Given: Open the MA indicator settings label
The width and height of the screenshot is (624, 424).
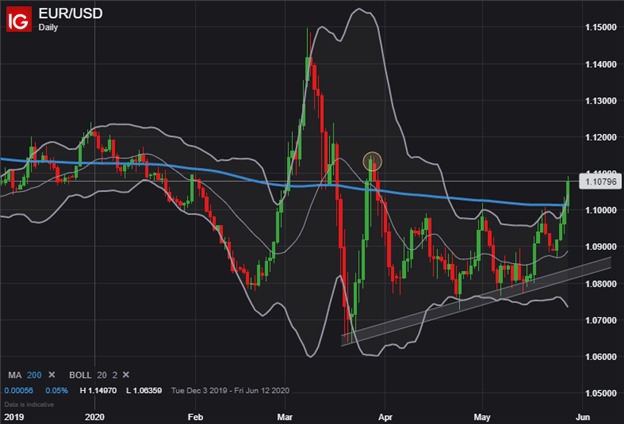Looking at the screenshot, I should [x=15, y=375].
